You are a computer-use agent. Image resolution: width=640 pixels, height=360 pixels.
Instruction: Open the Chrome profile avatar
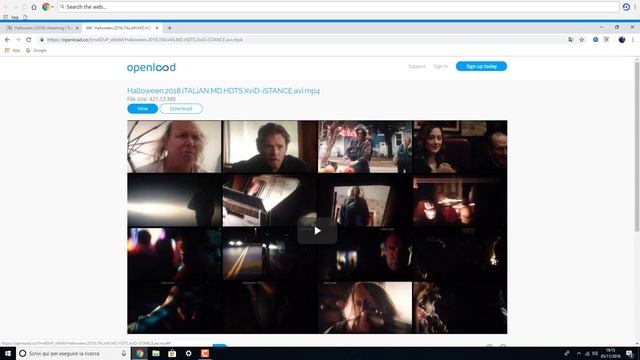[x=622, y=40]
